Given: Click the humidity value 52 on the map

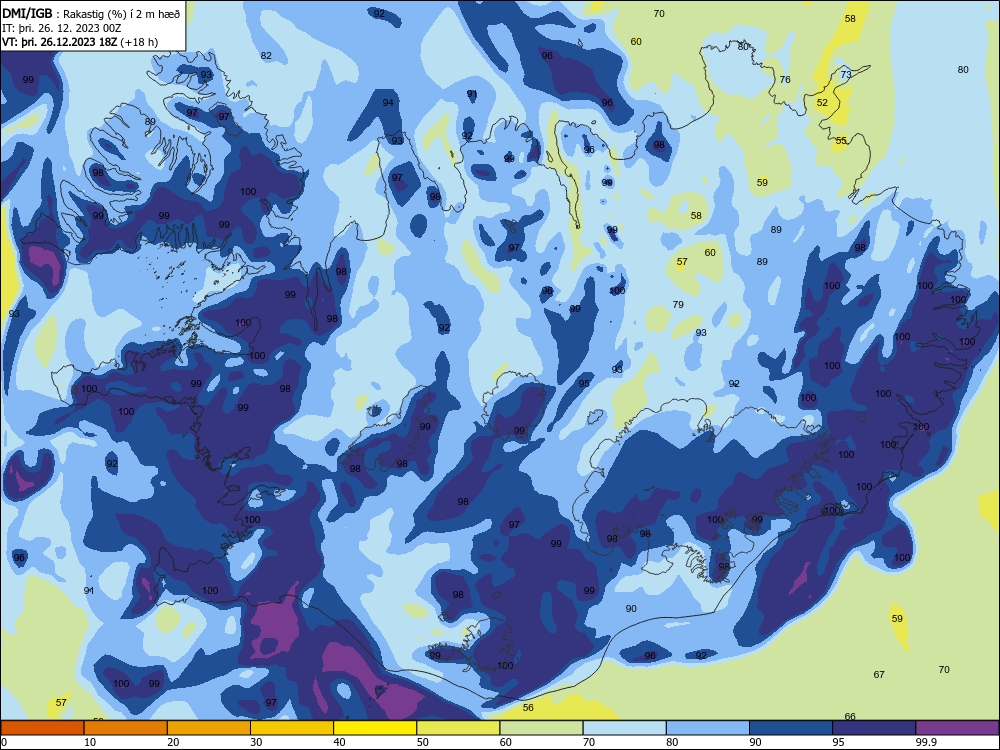Looking at the screenshot, I should [822, 103].
